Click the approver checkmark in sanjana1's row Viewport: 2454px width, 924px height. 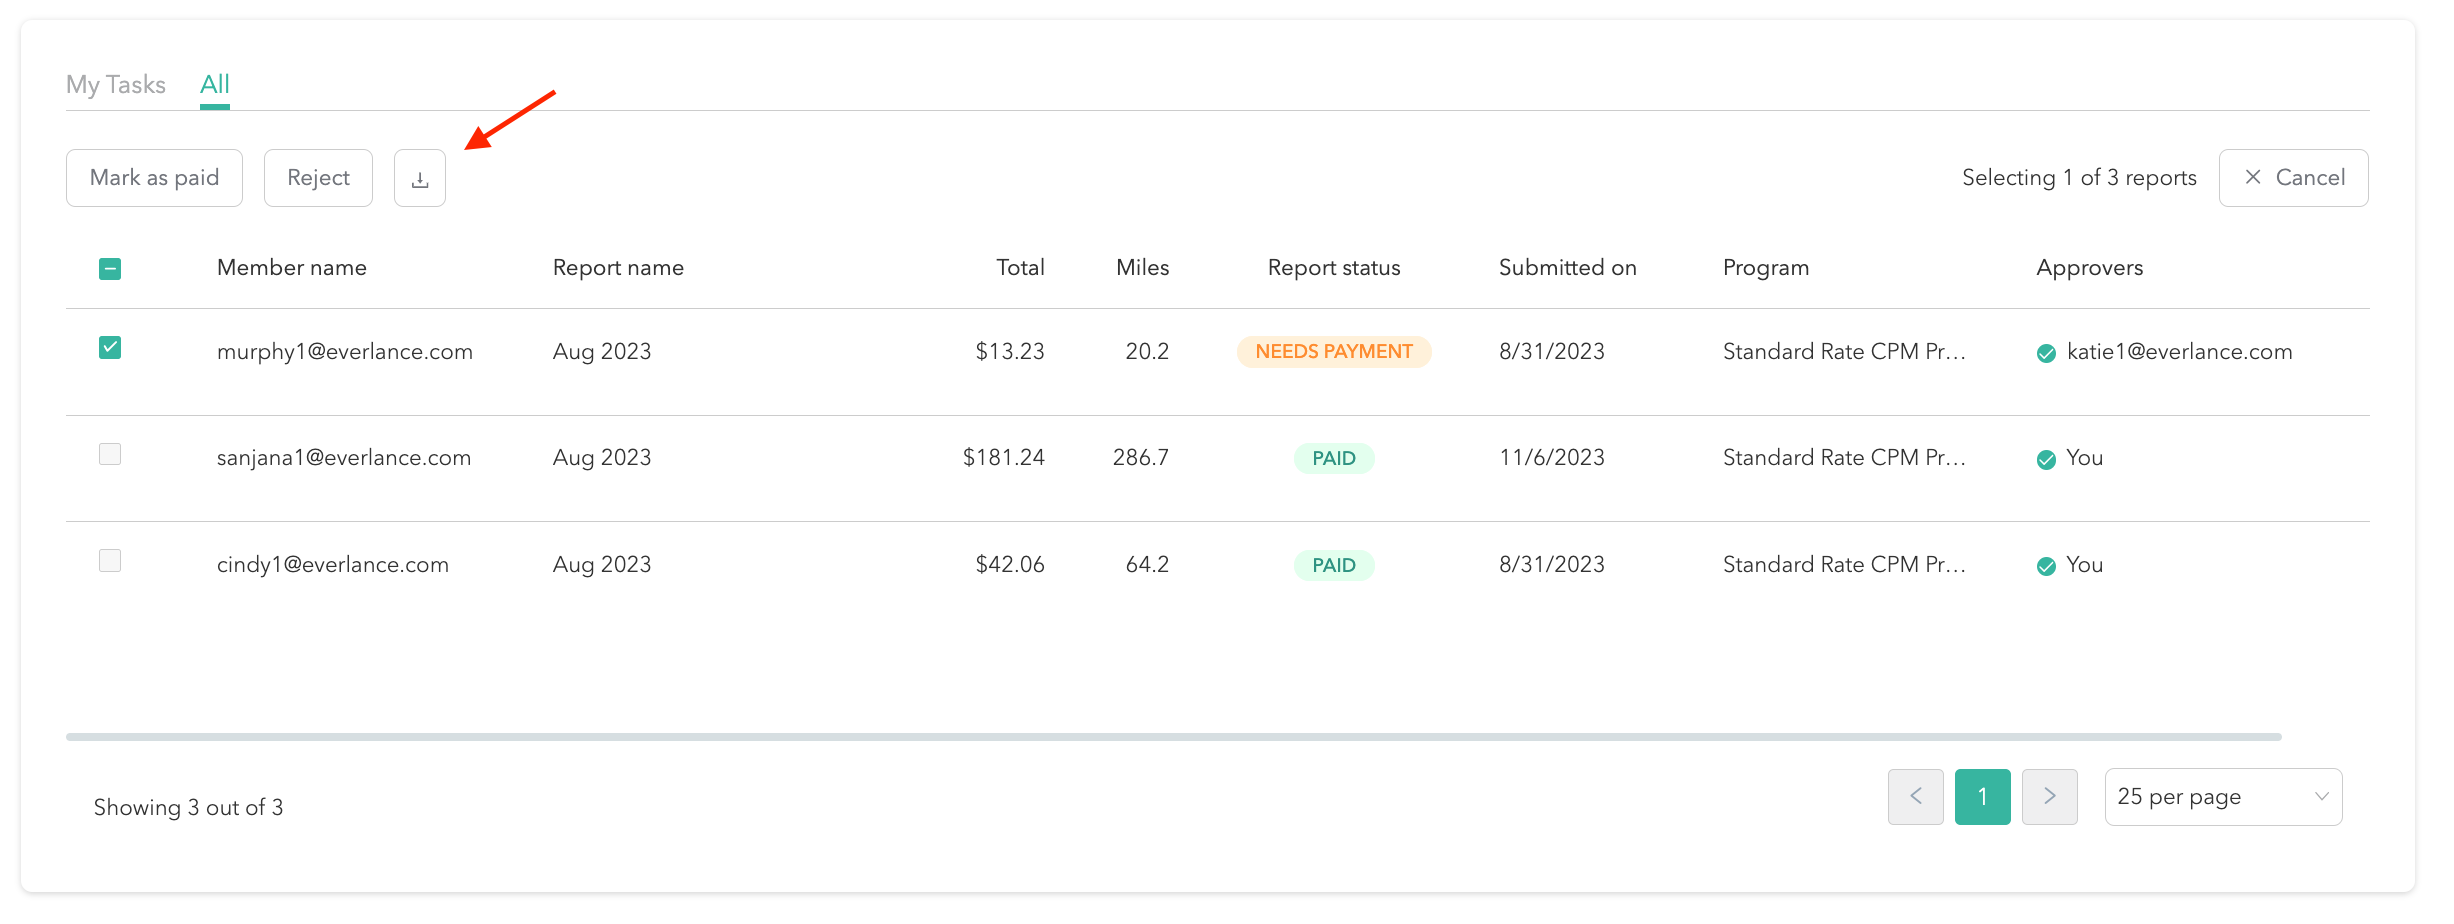2046,459
